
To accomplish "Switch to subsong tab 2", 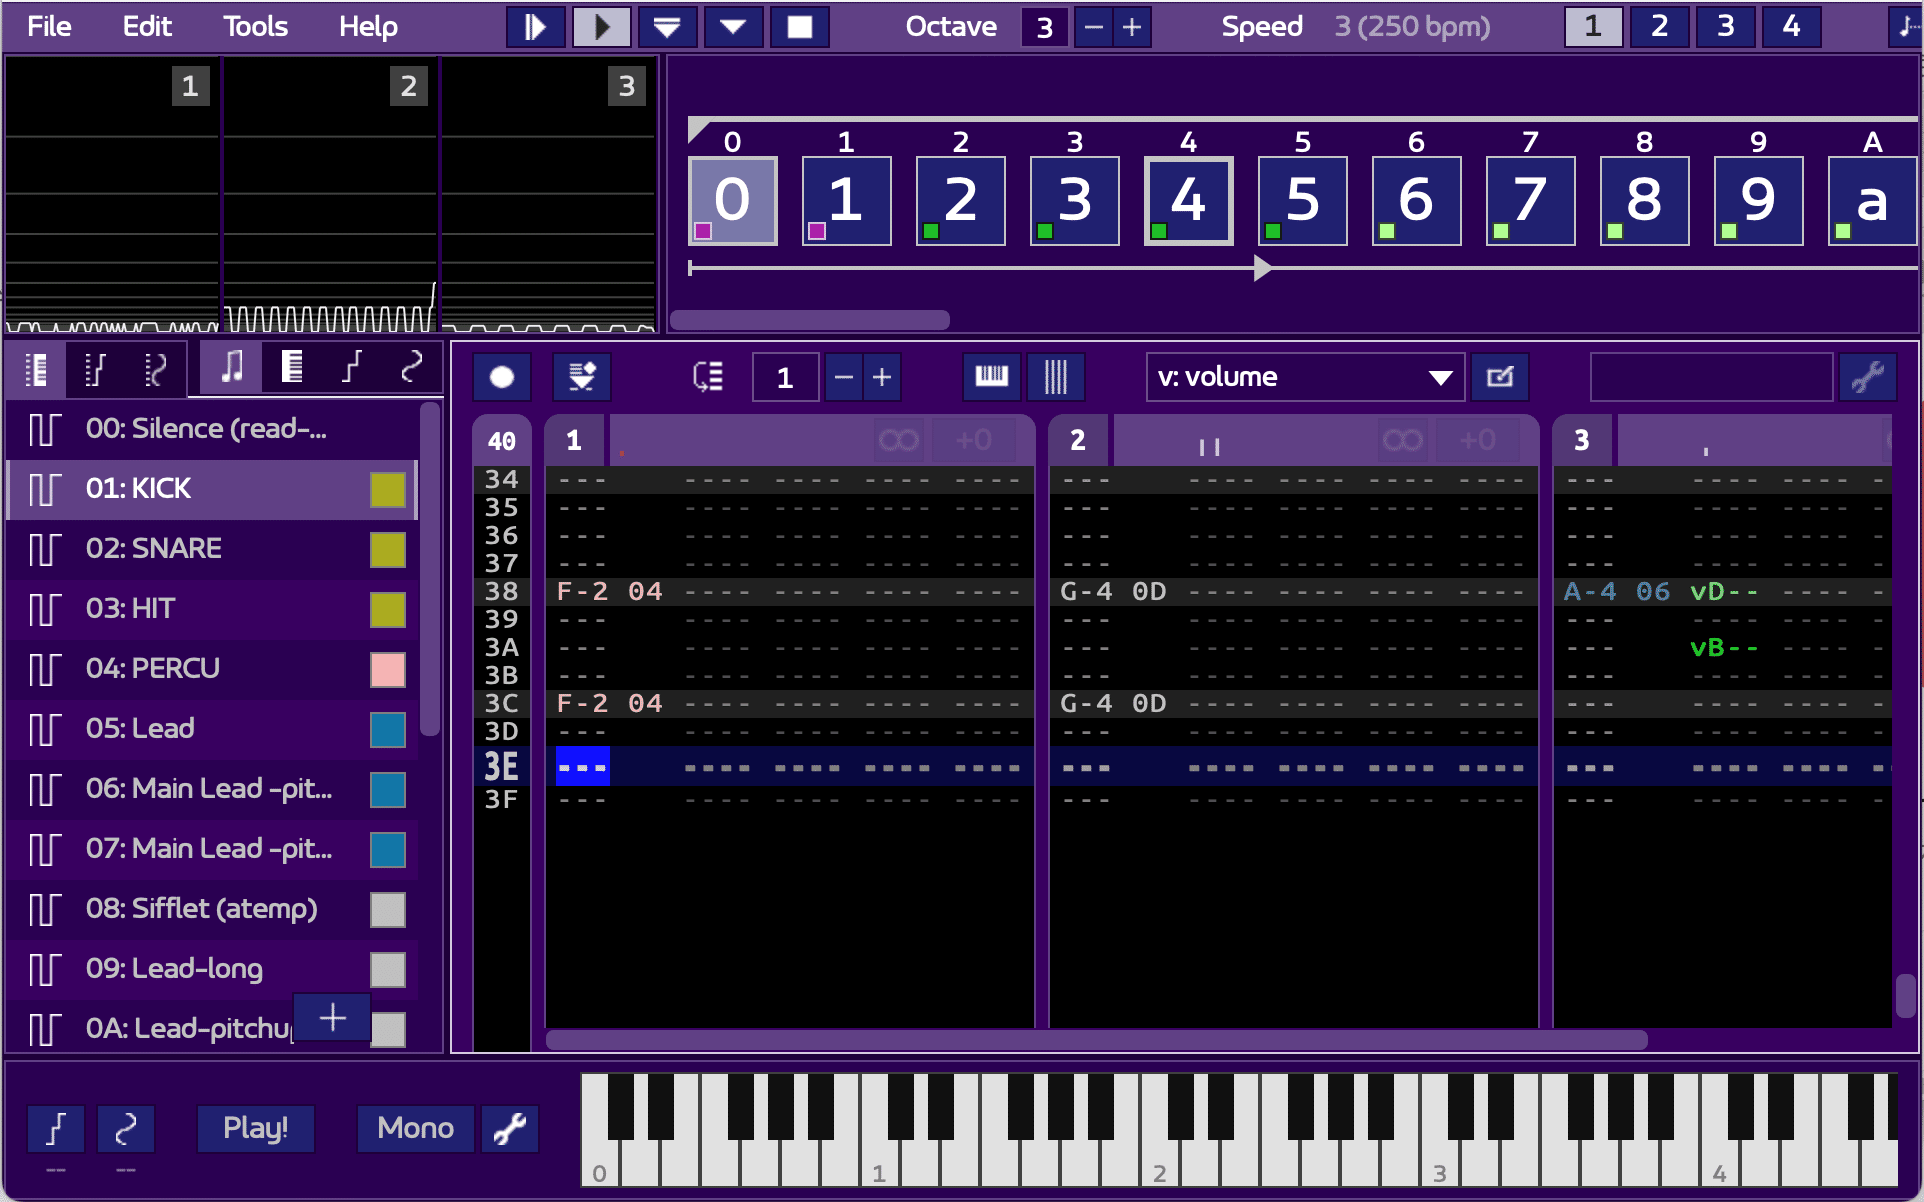I will coord(1659,27).
